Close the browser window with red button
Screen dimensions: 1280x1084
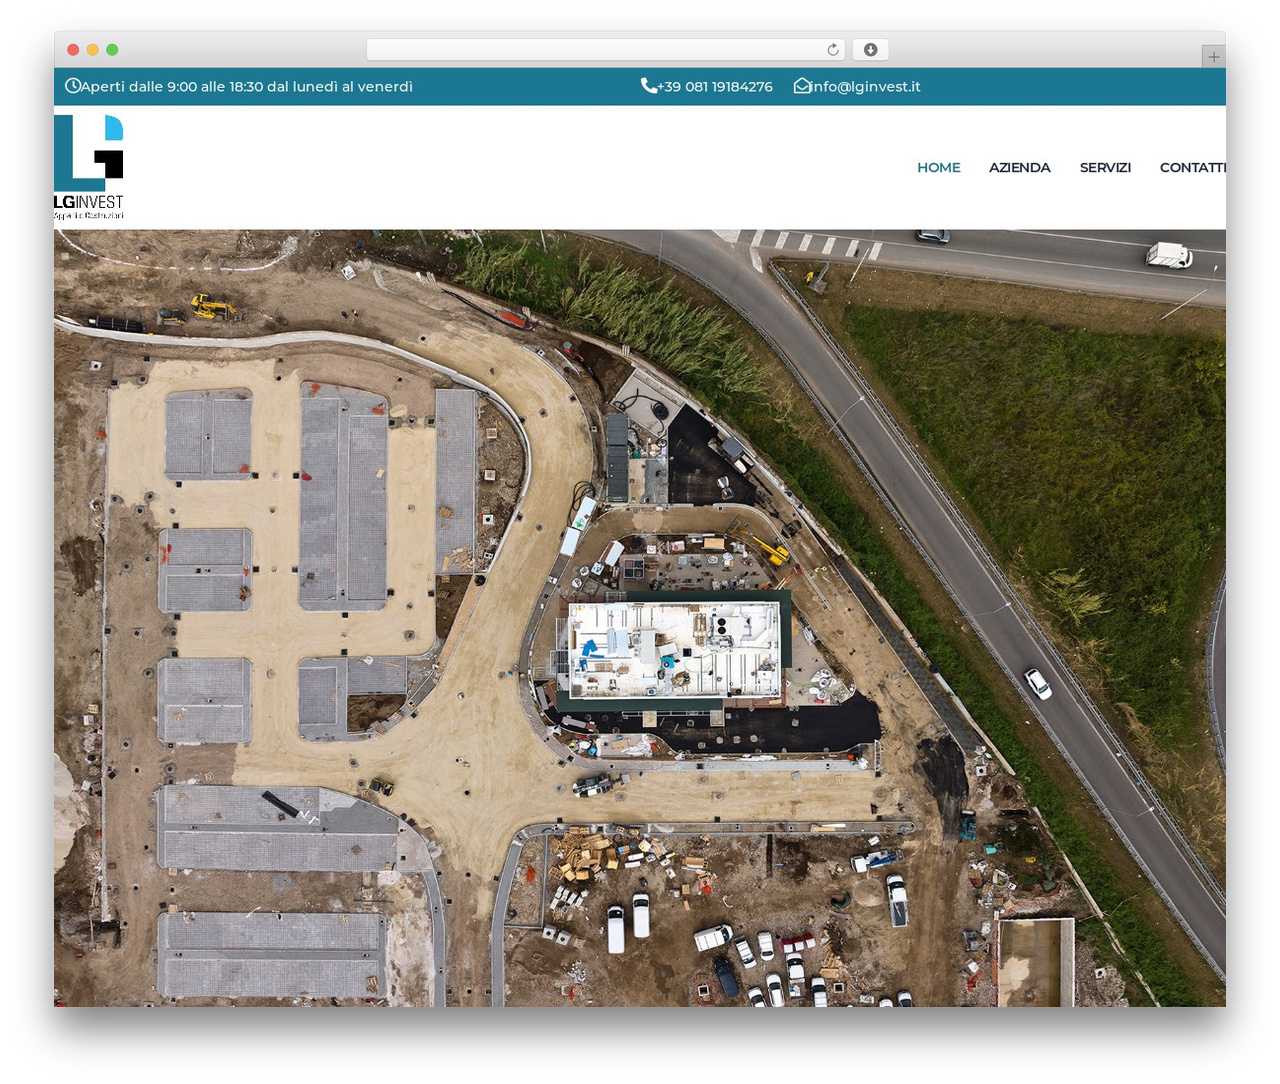click(x=73, y=50)
